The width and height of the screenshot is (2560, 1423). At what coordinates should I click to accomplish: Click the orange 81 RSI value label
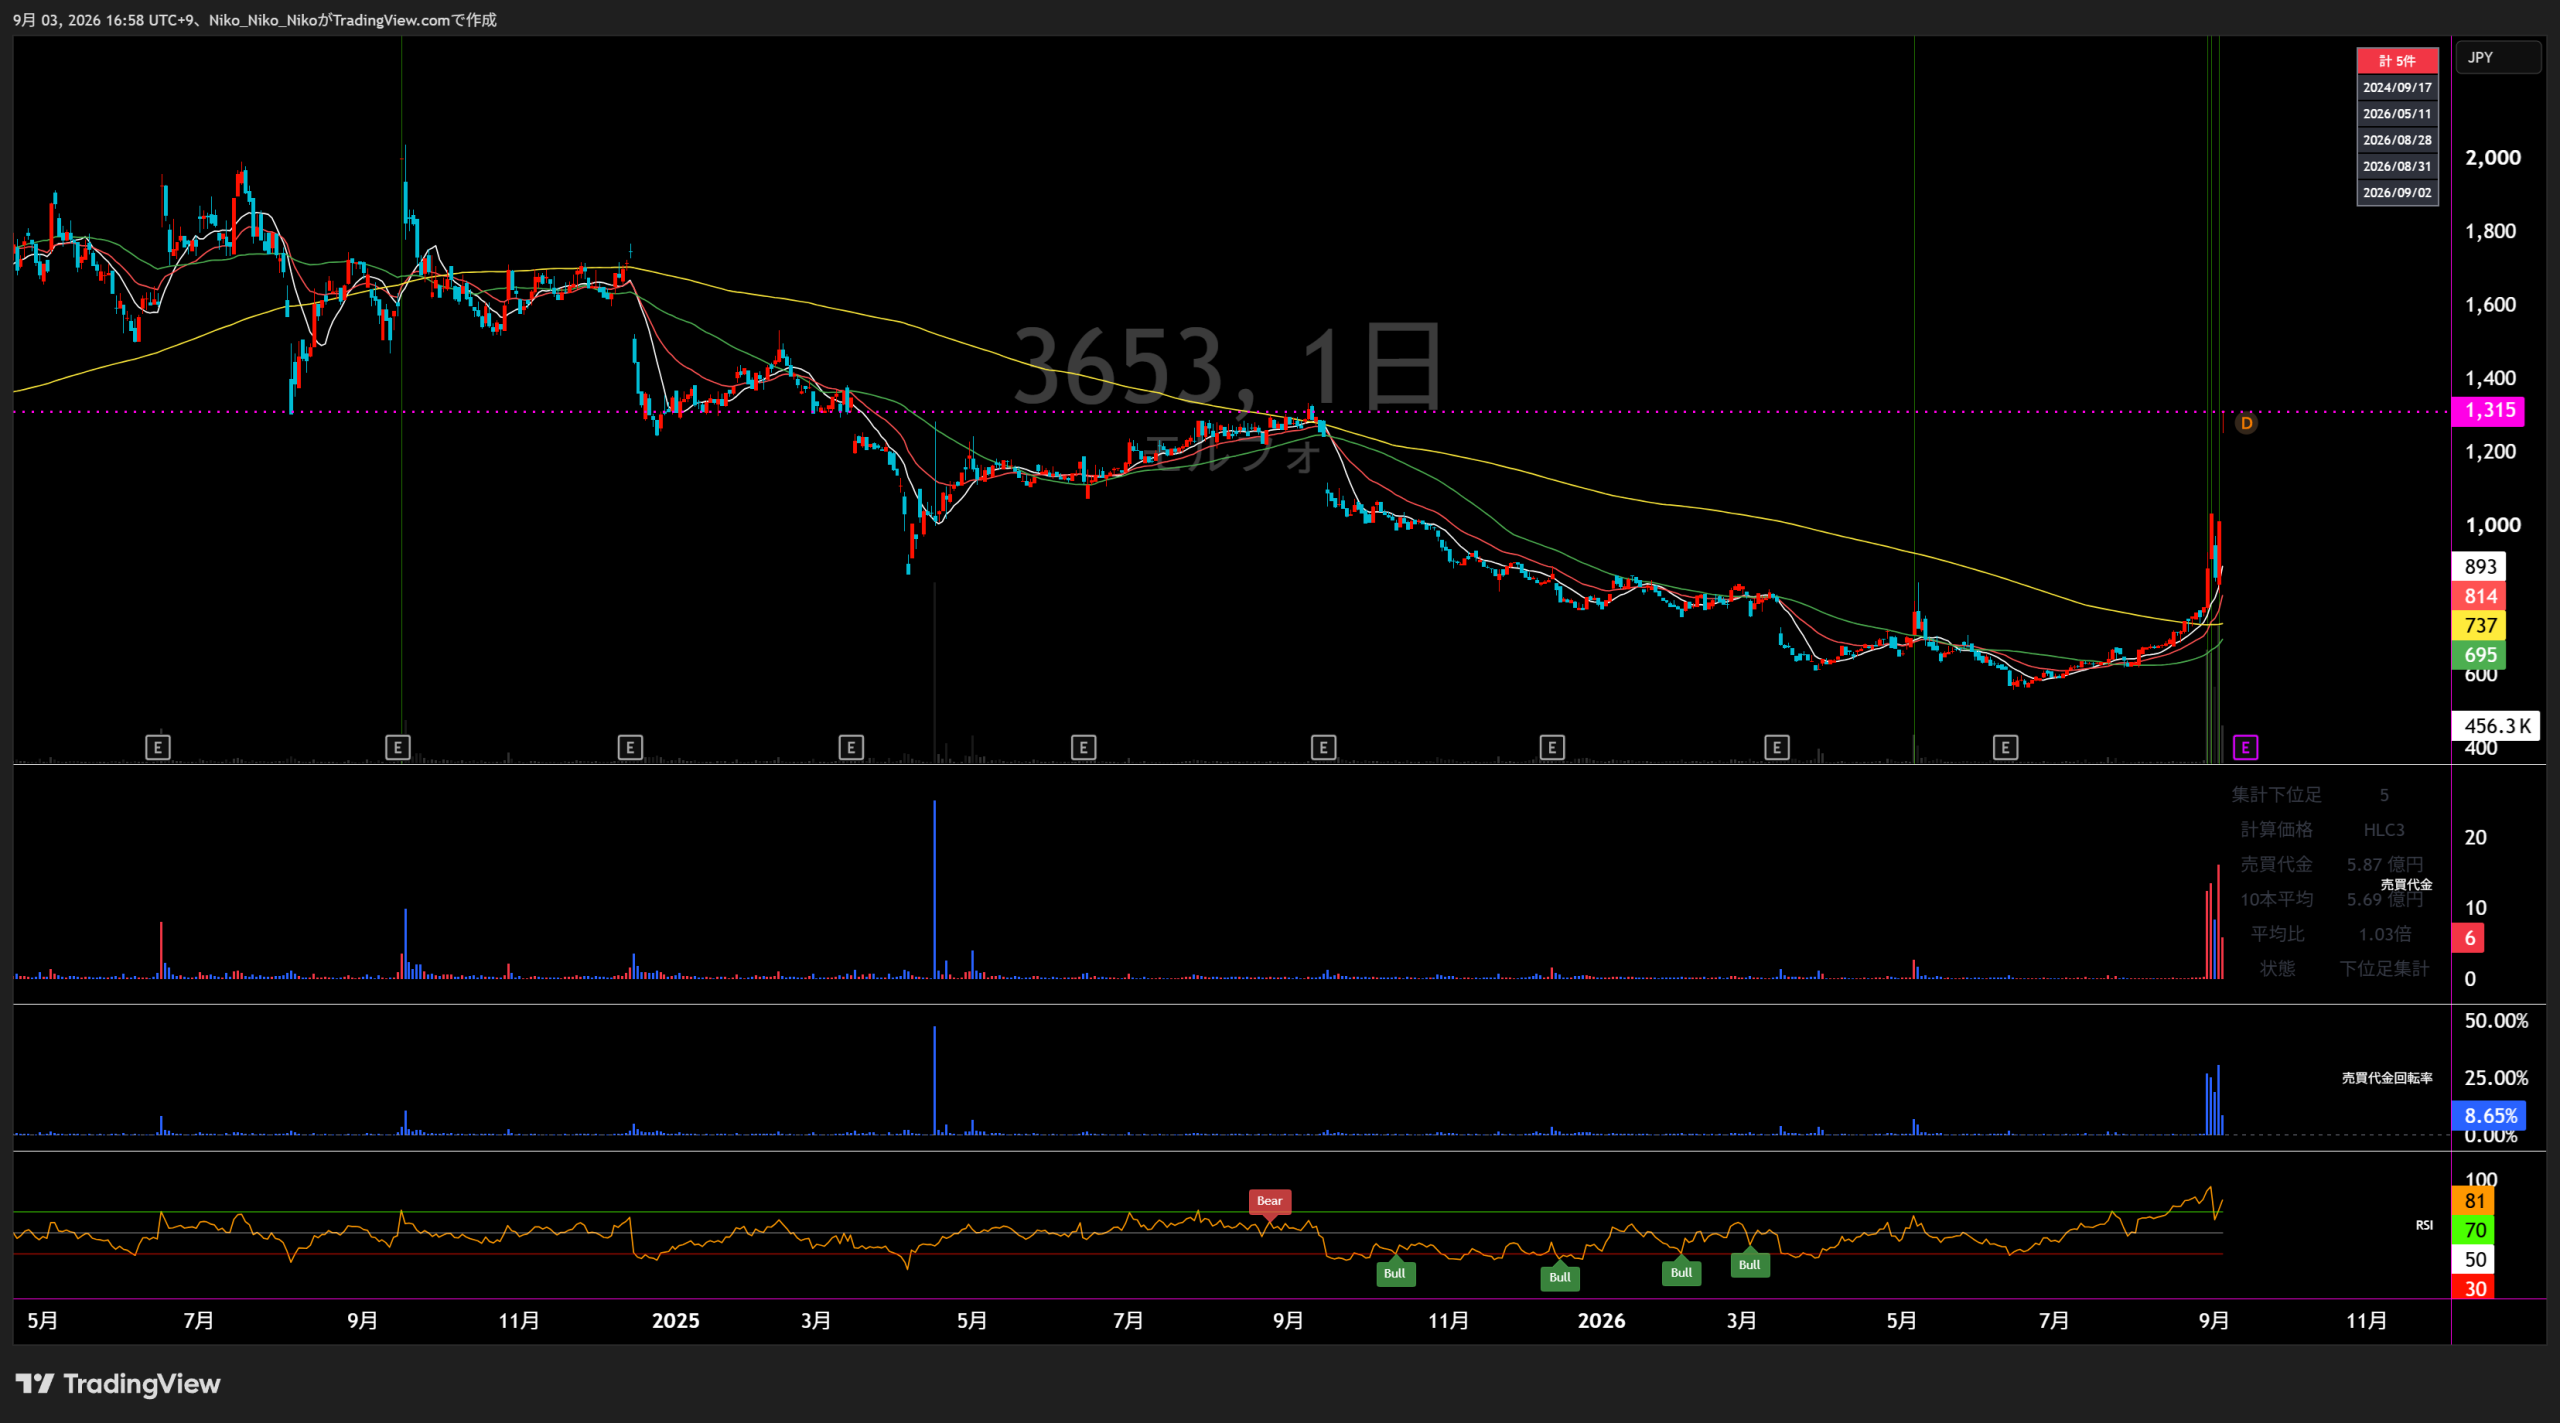[x=2474, y=1201]
